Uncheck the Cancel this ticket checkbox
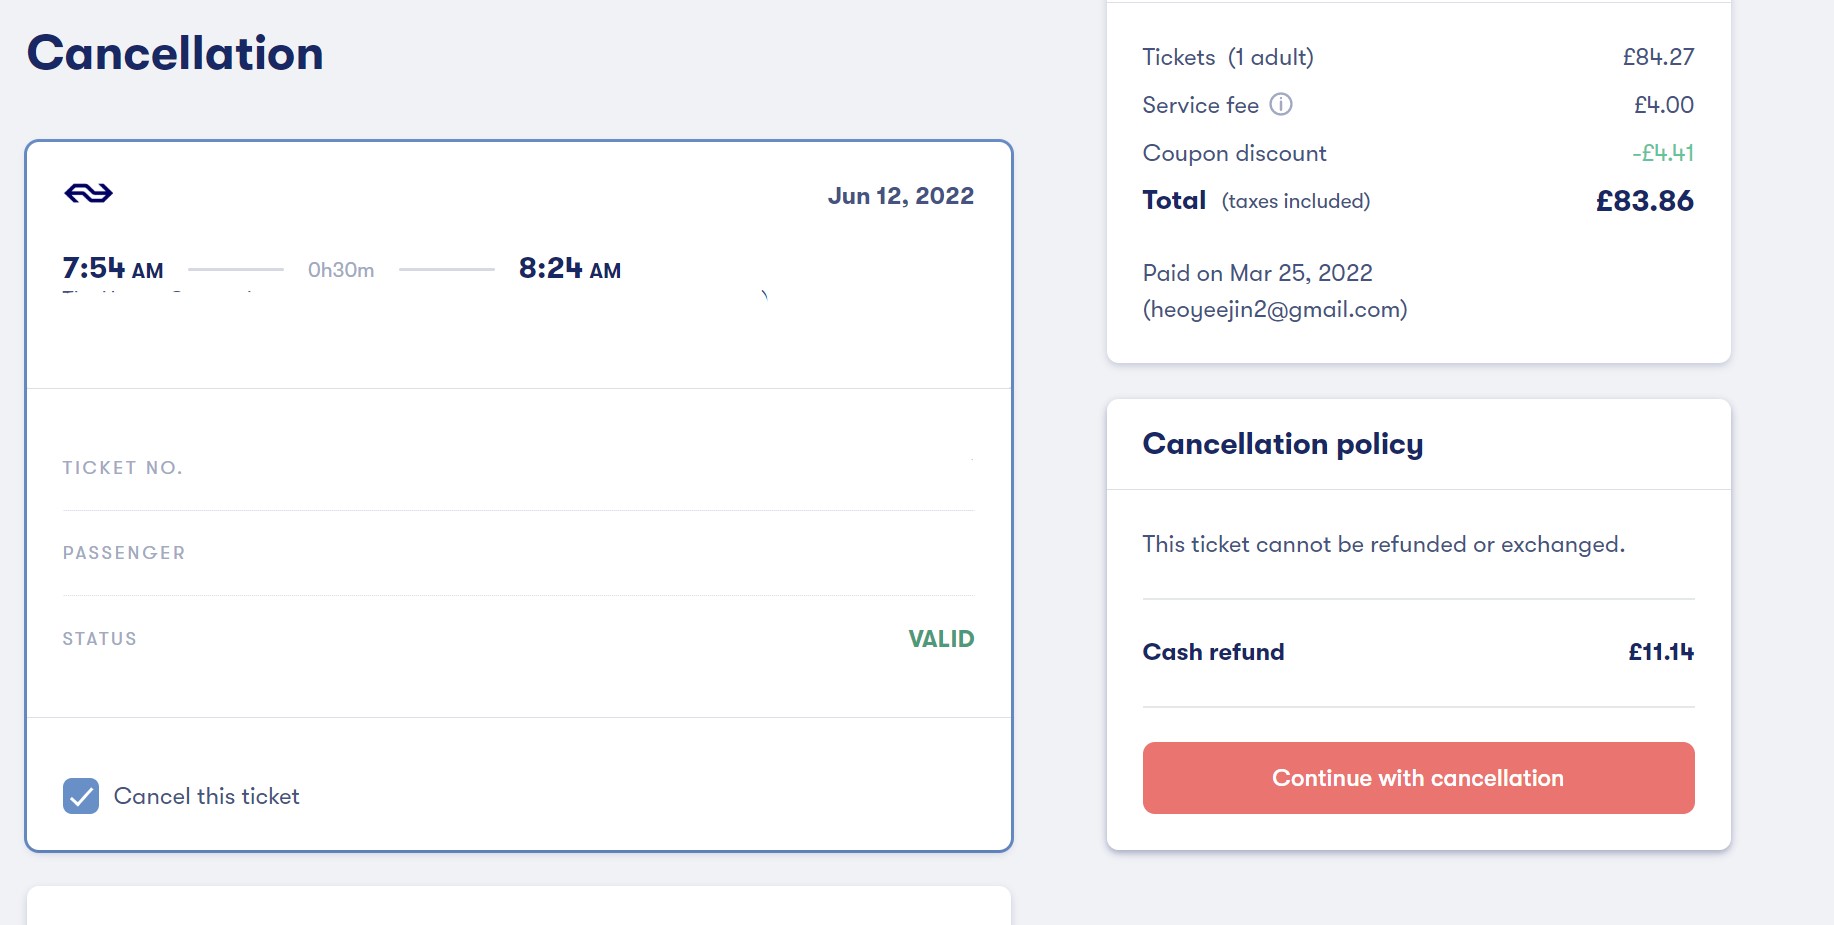This screenshot has width=1834, height=925. [x=81, y=796]
